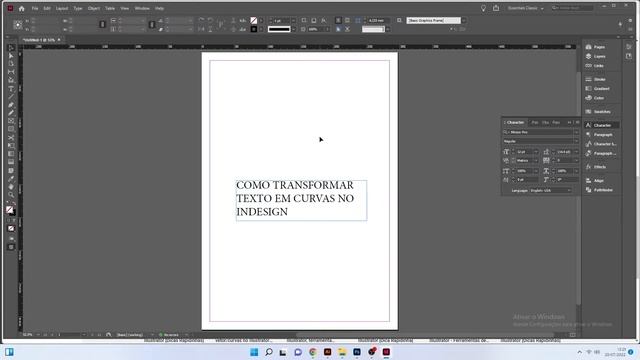The height and width of the screenshot is (360, 640).
Task: Toggle constrain proportions for scaling percentages
Action: [151, 25]
